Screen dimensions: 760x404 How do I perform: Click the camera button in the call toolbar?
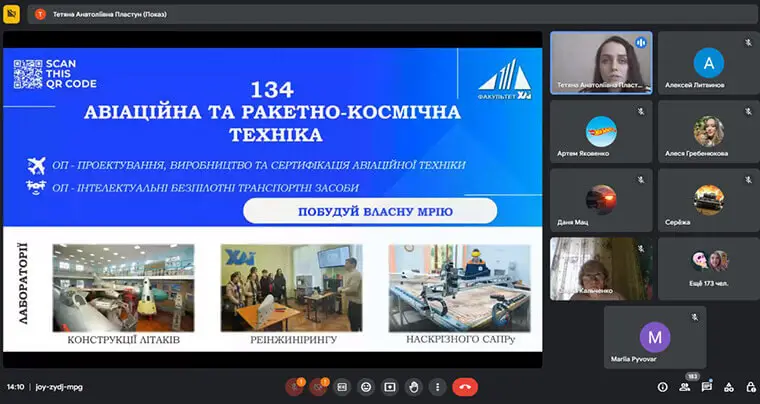320,386
